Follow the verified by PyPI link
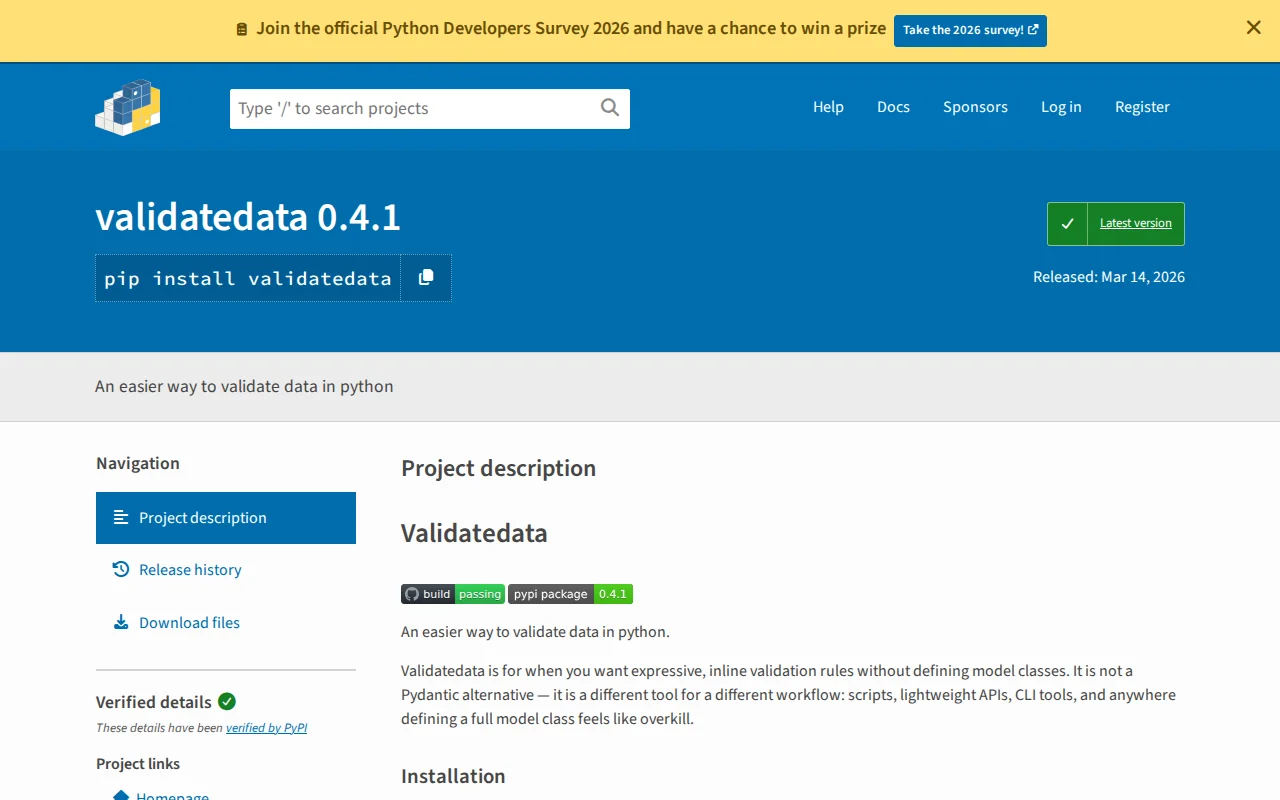Image resolution: width=1280 pixels, height=800 pixels. point(266,728)
